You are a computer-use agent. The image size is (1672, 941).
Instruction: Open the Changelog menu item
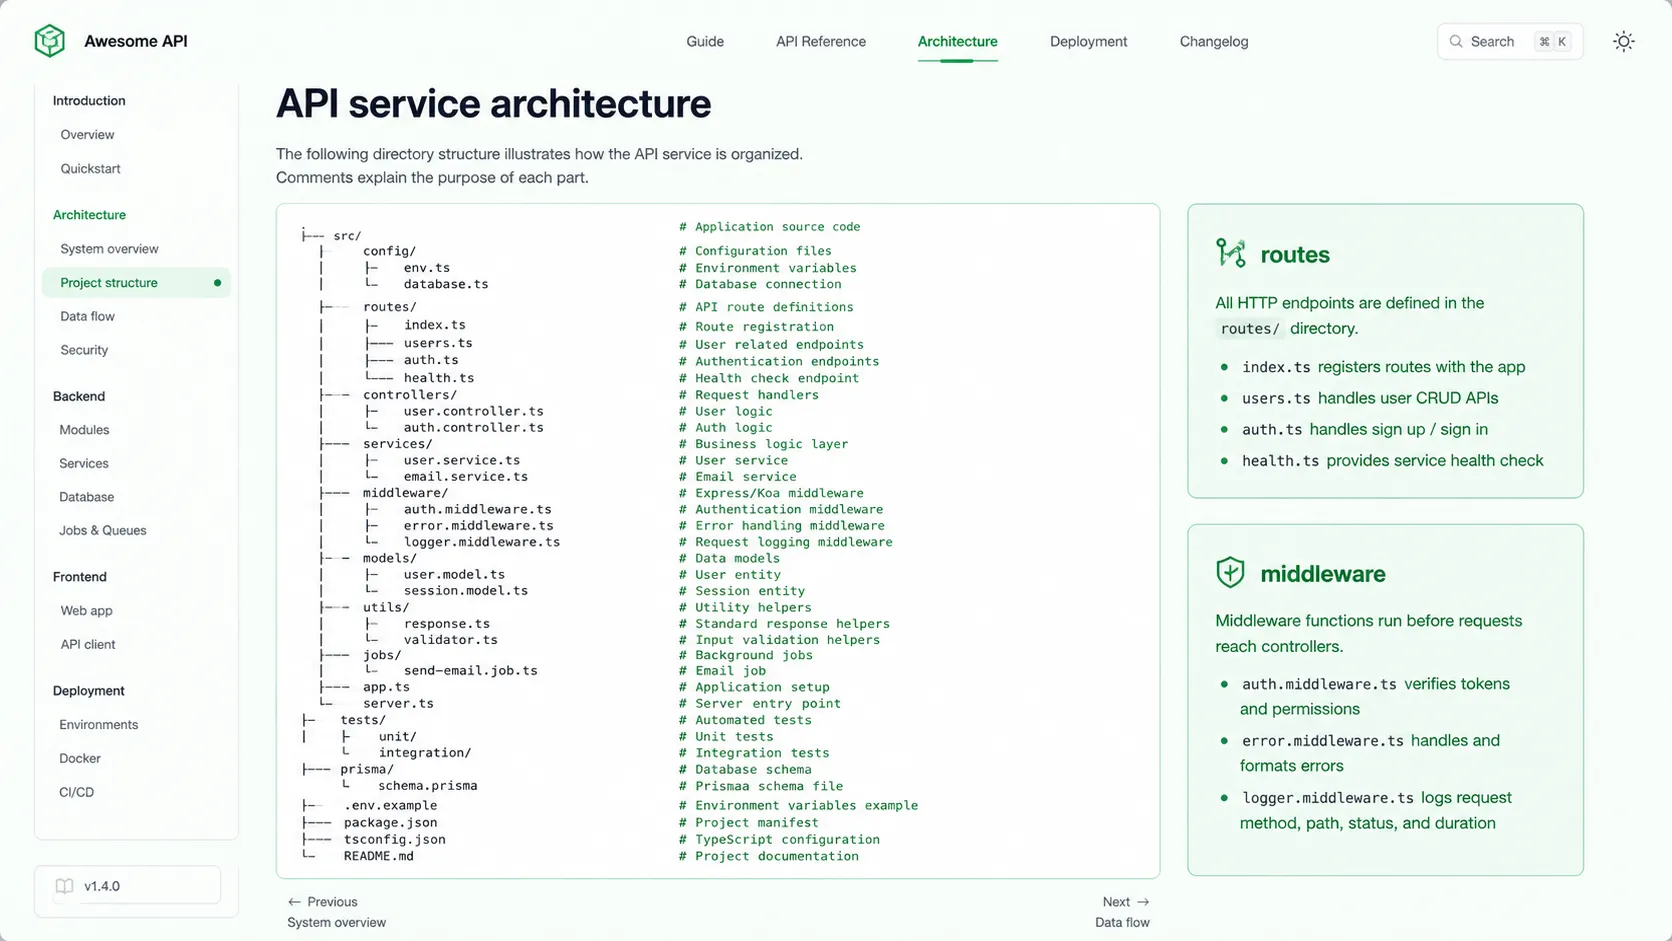click(1213, 41)
